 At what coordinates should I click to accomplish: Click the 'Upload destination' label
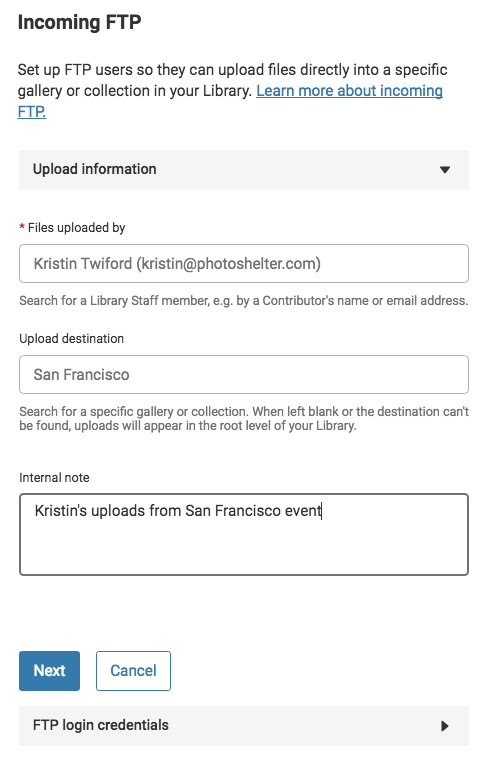72,338
